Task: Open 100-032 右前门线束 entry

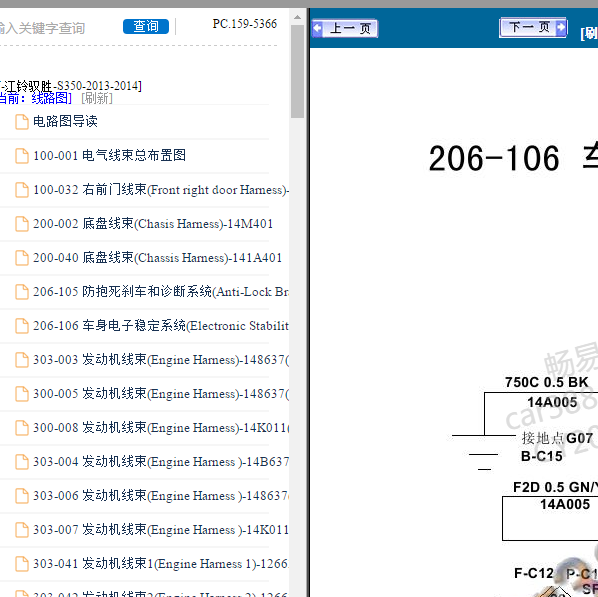Action: coord(161,189)
